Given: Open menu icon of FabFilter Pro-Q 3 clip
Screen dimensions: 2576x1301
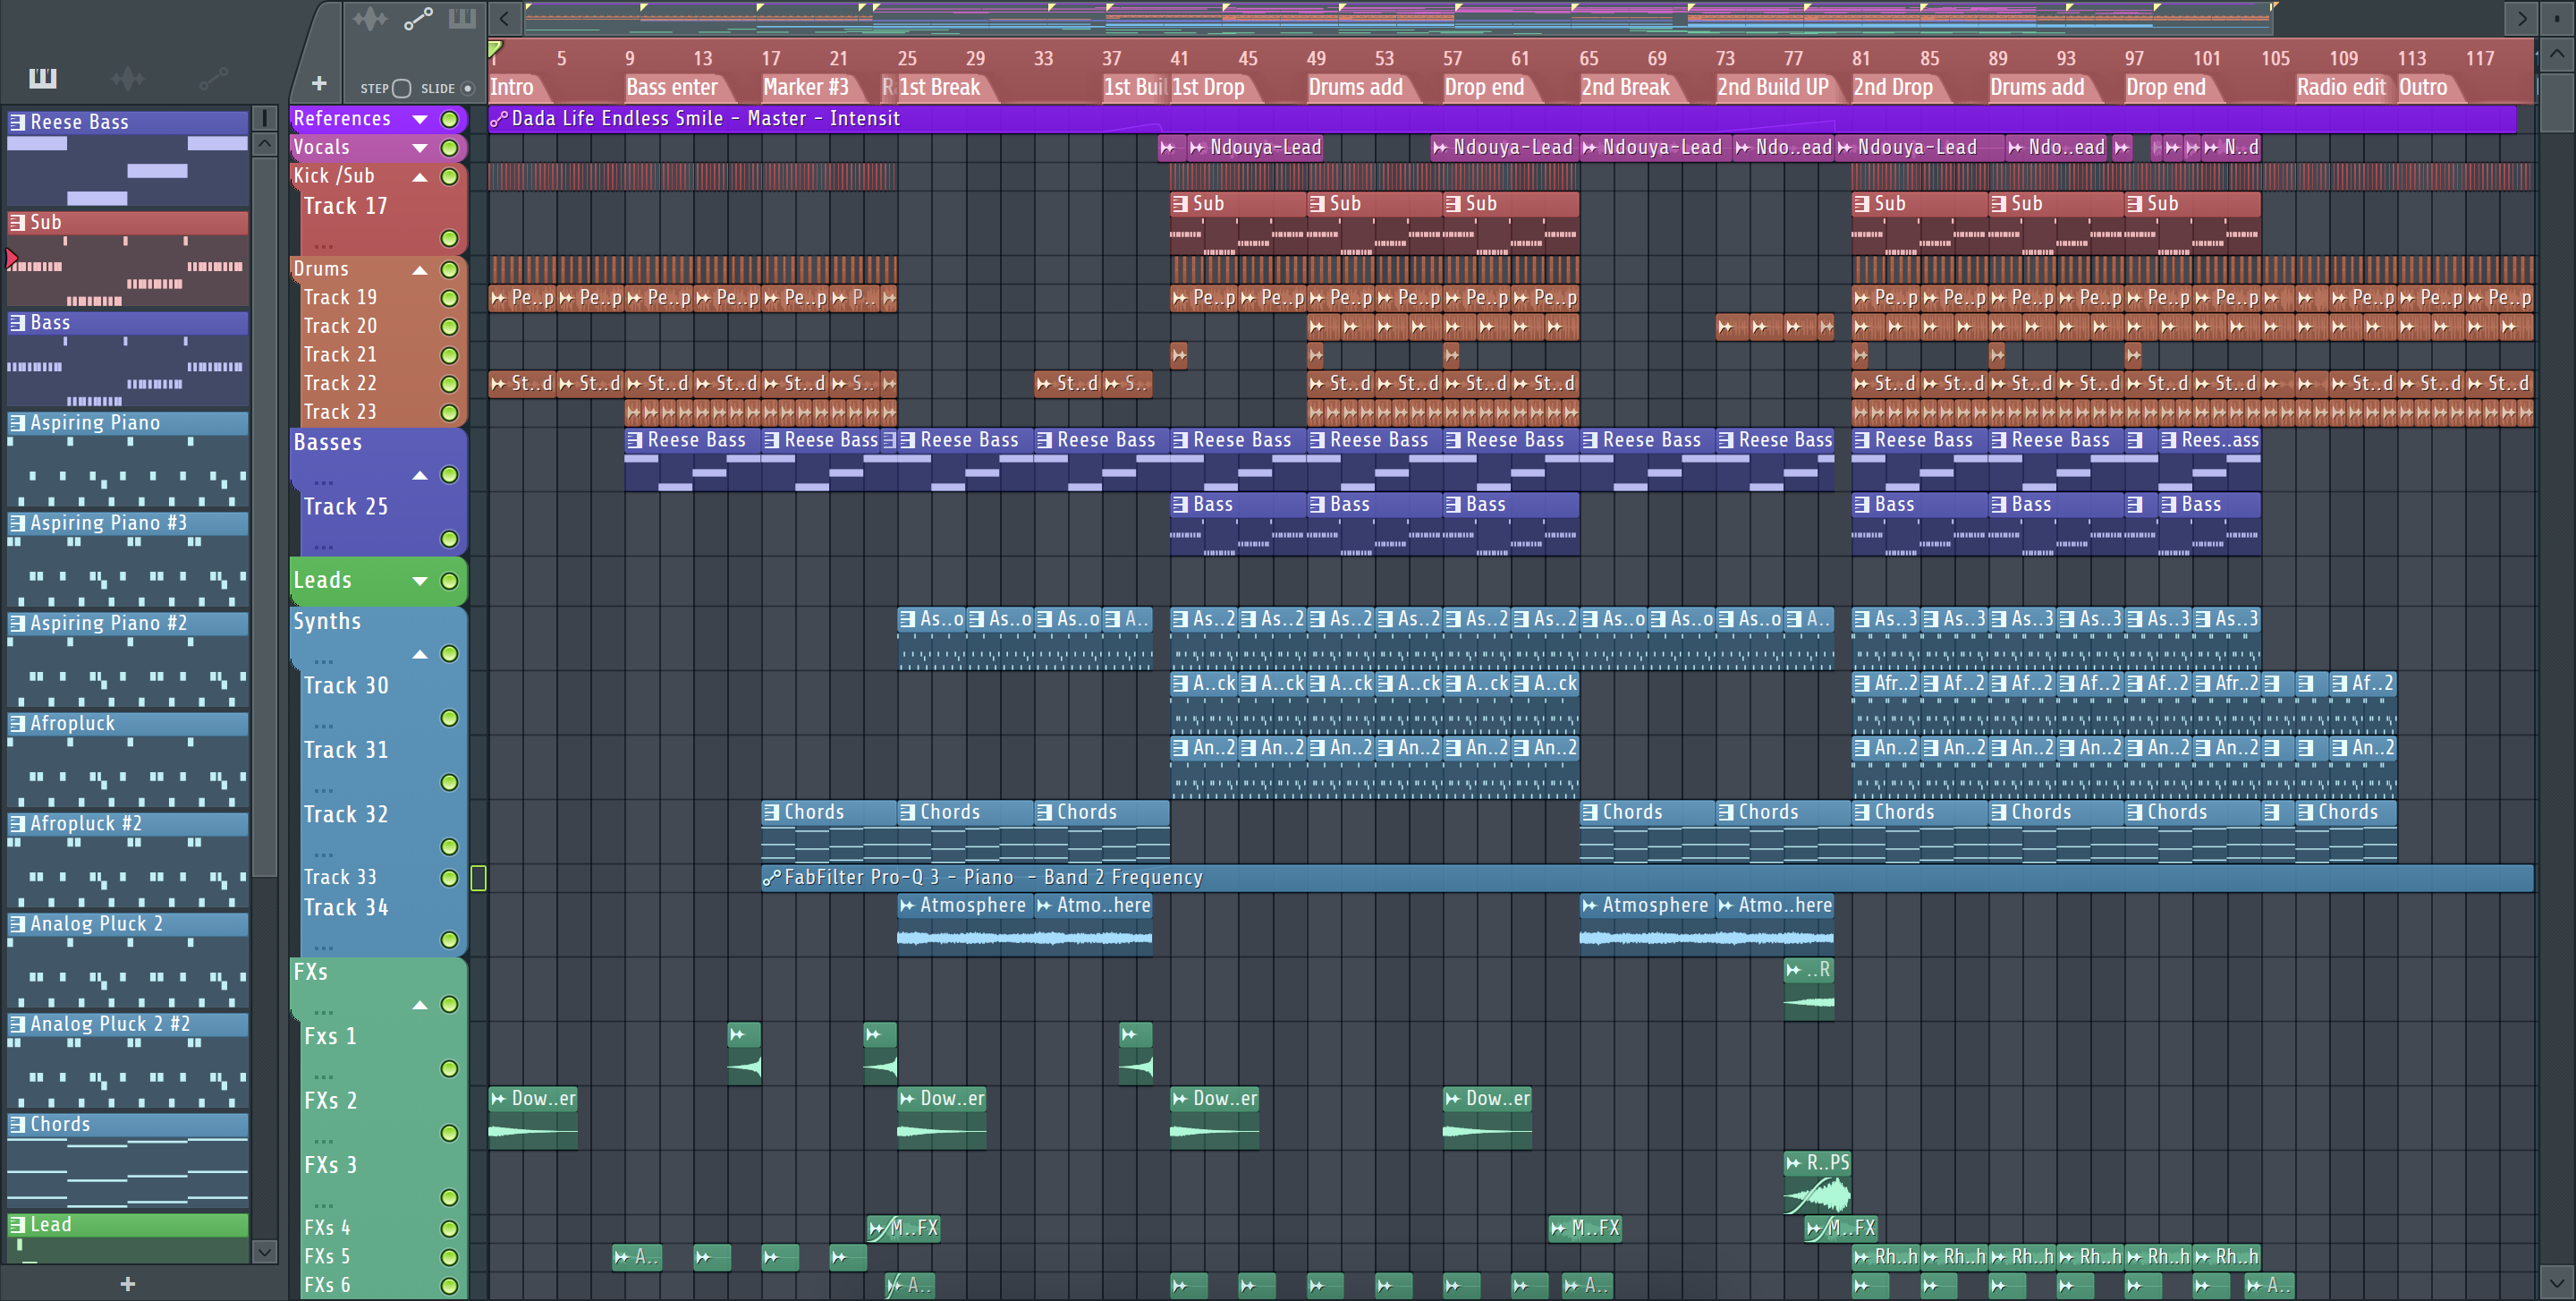Looking at the screenshot, I should 771,877.
